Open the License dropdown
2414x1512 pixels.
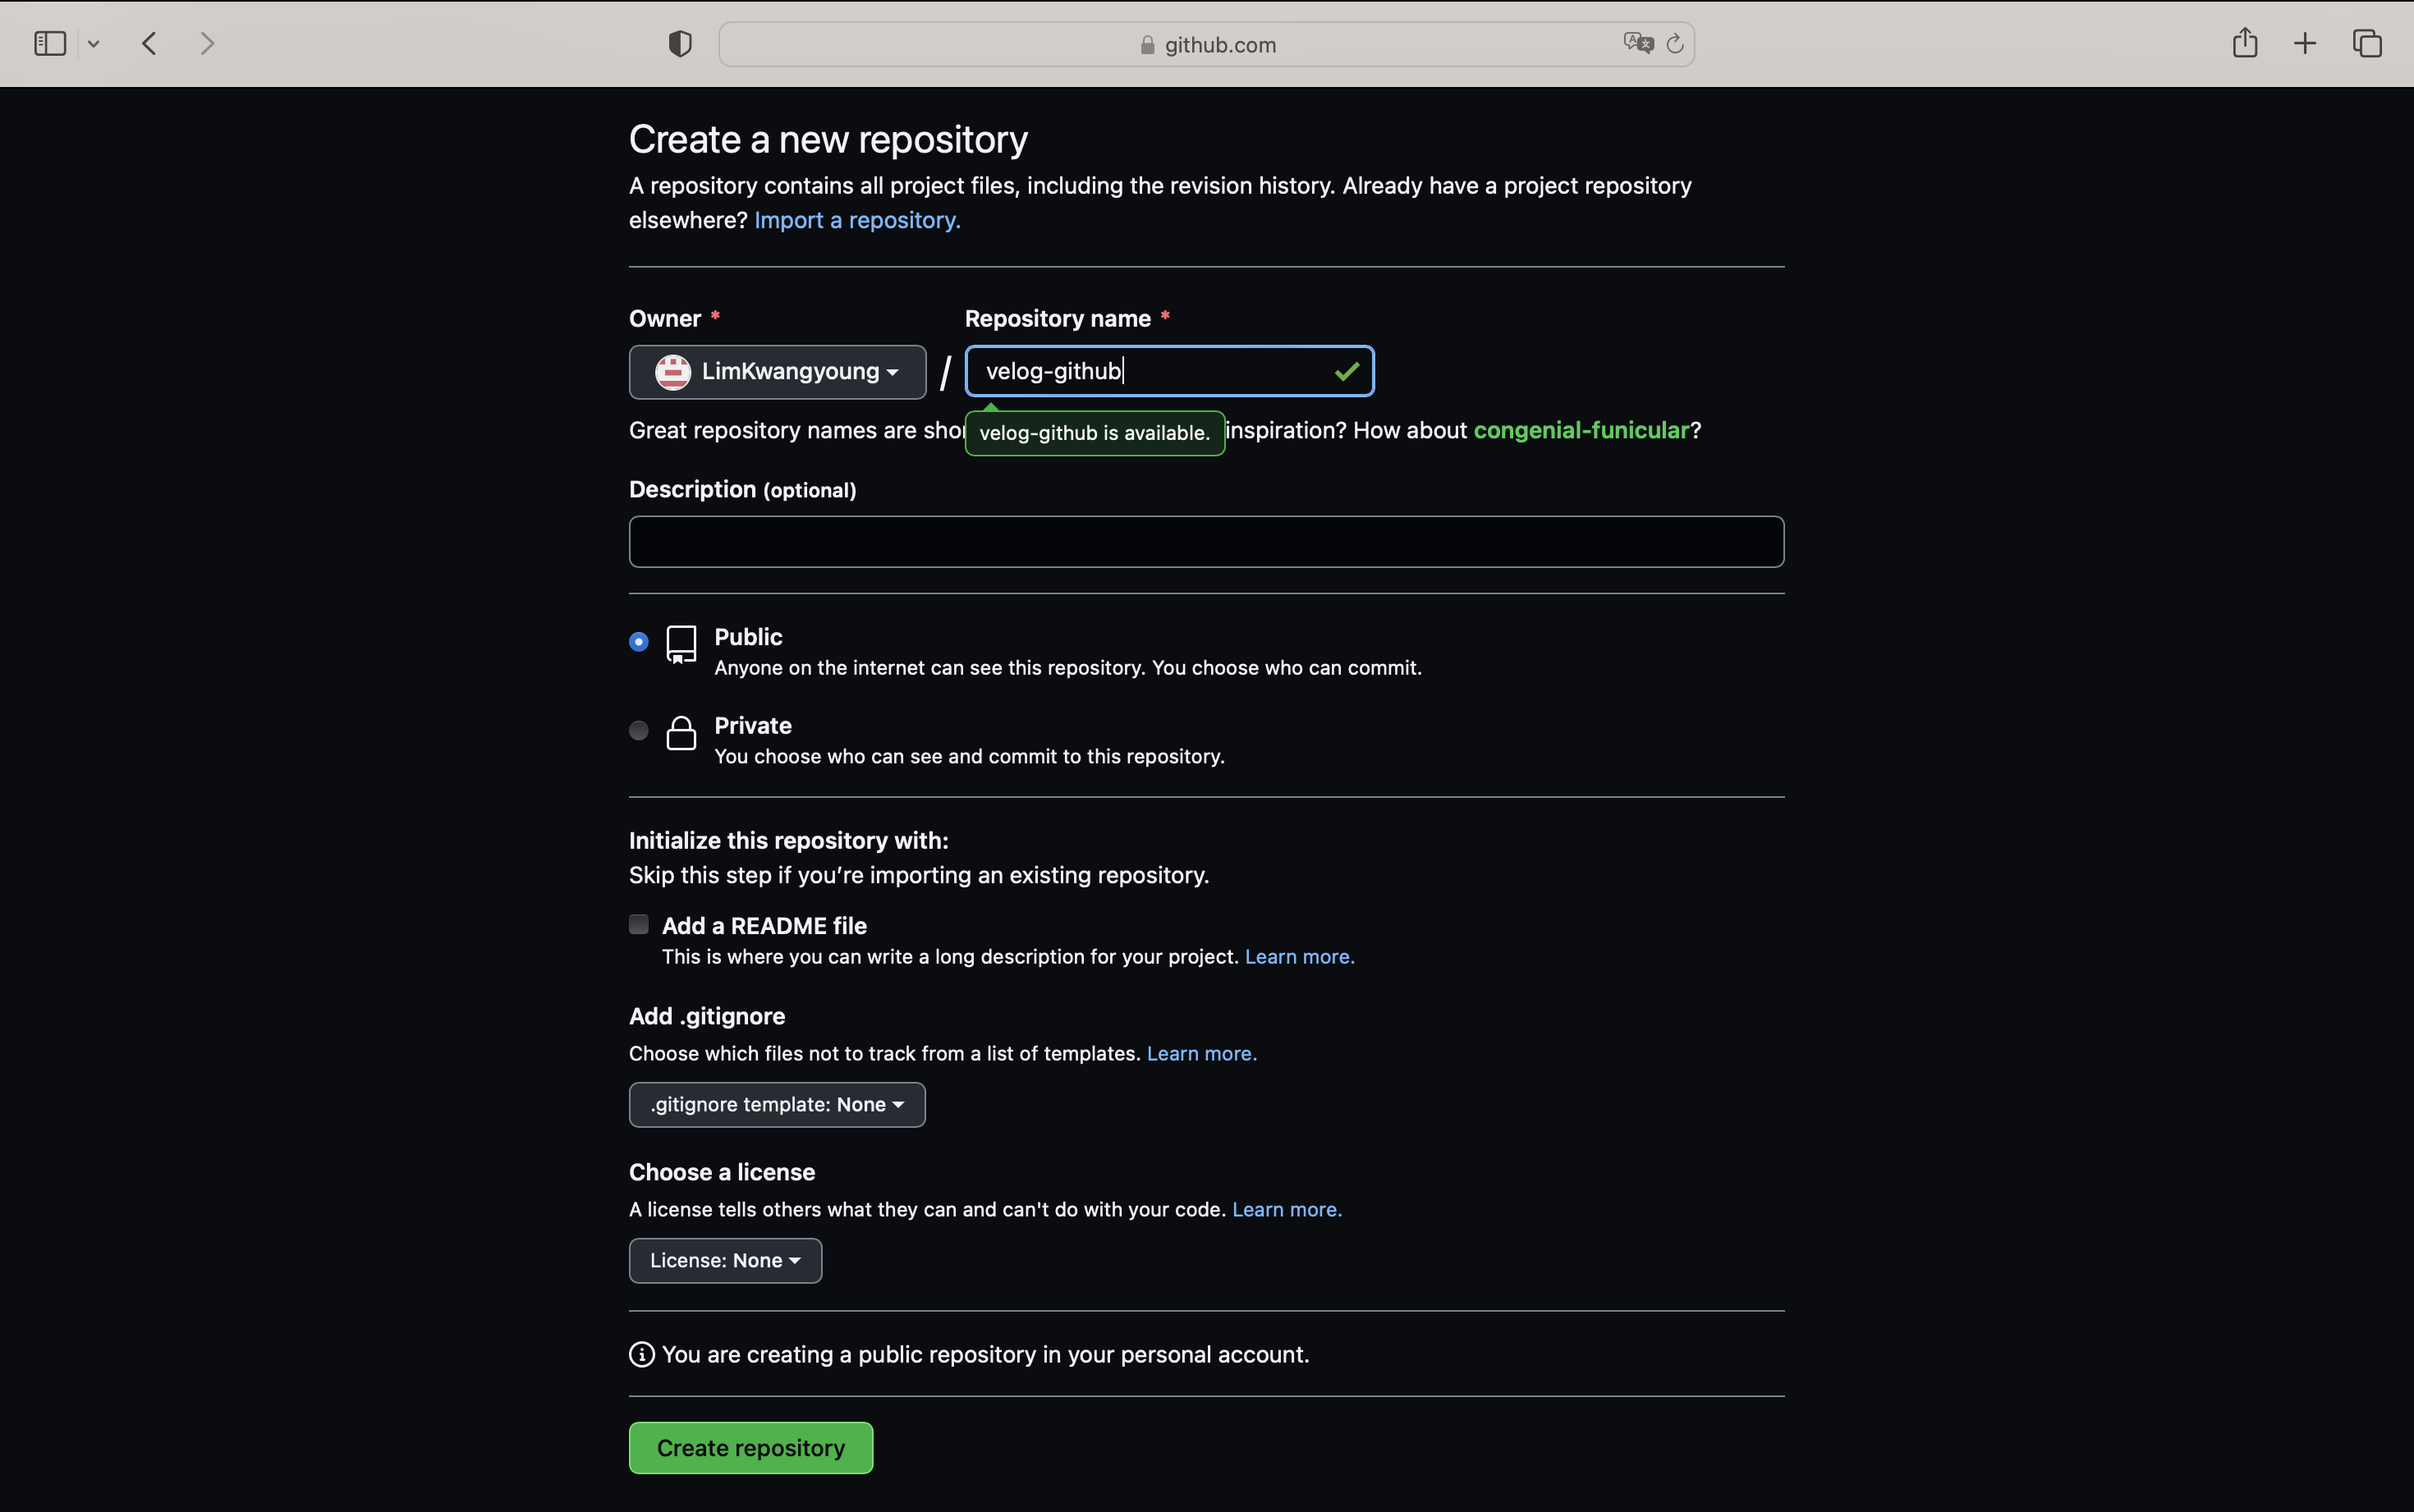click(x=724, y=1260)
